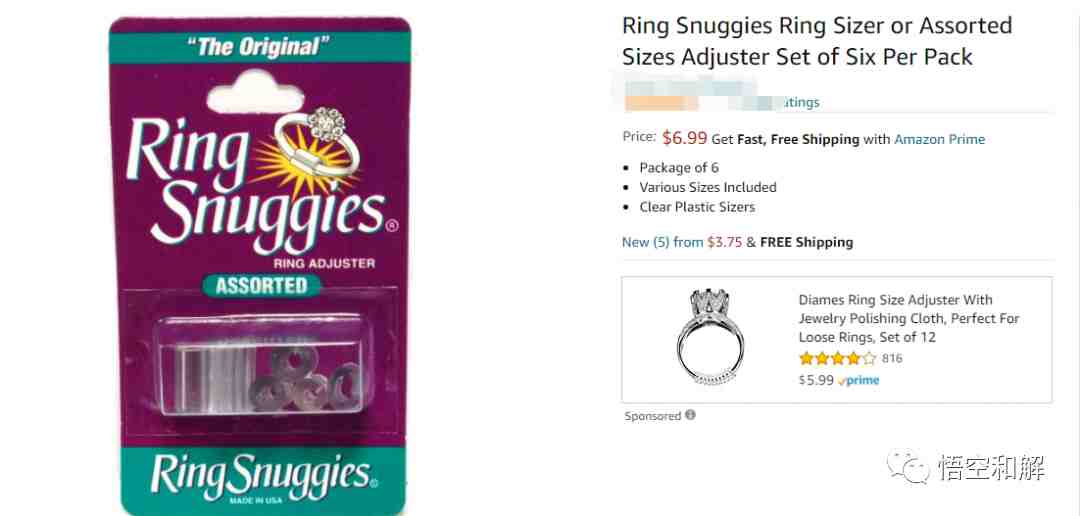This screenshot has height=516, width=1080.
Task: Click the $5.99 sponsored product price
Action: click(x=816, y=380)
